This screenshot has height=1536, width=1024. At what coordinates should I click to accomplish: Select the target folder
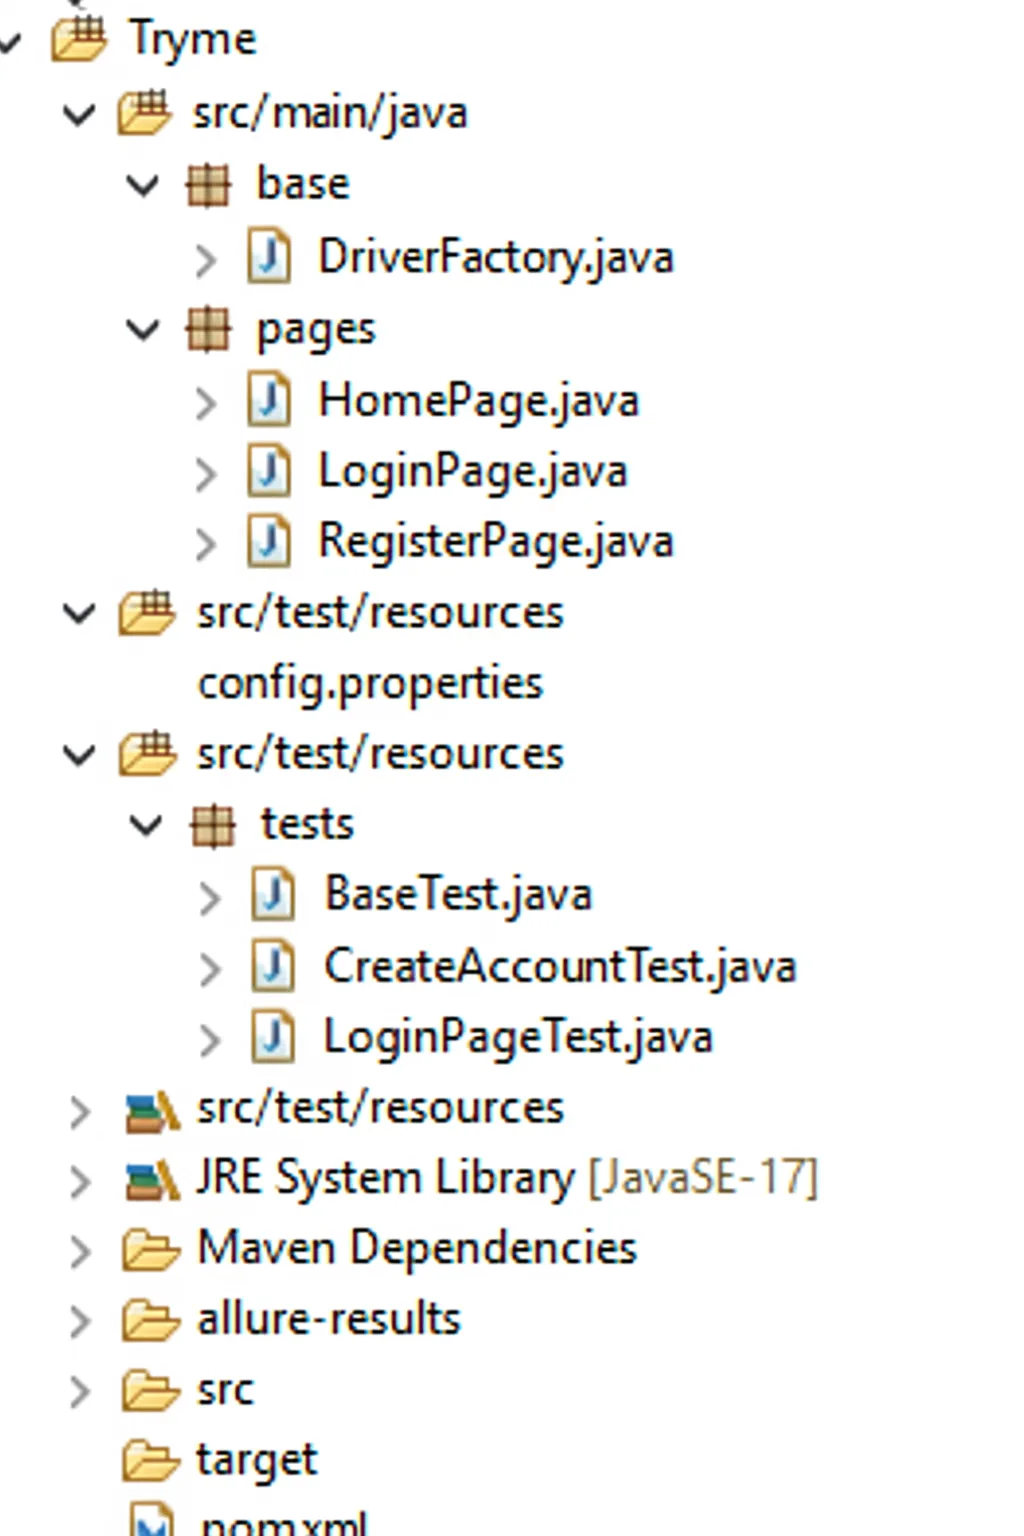[x=256, y=1460]
